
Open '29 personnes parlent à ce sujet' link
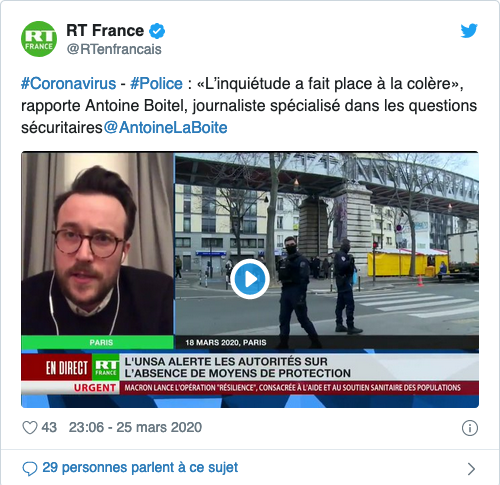(x=140, y=468)
